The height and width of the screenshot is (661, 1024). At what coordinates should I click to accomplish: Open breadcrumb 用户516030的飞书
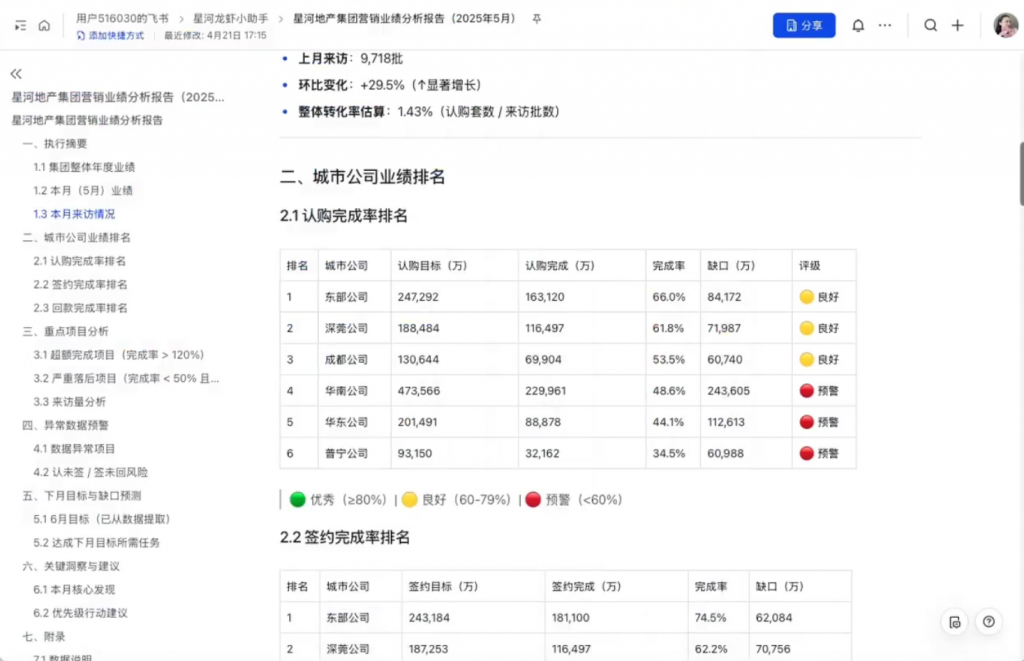coord(122,19)
